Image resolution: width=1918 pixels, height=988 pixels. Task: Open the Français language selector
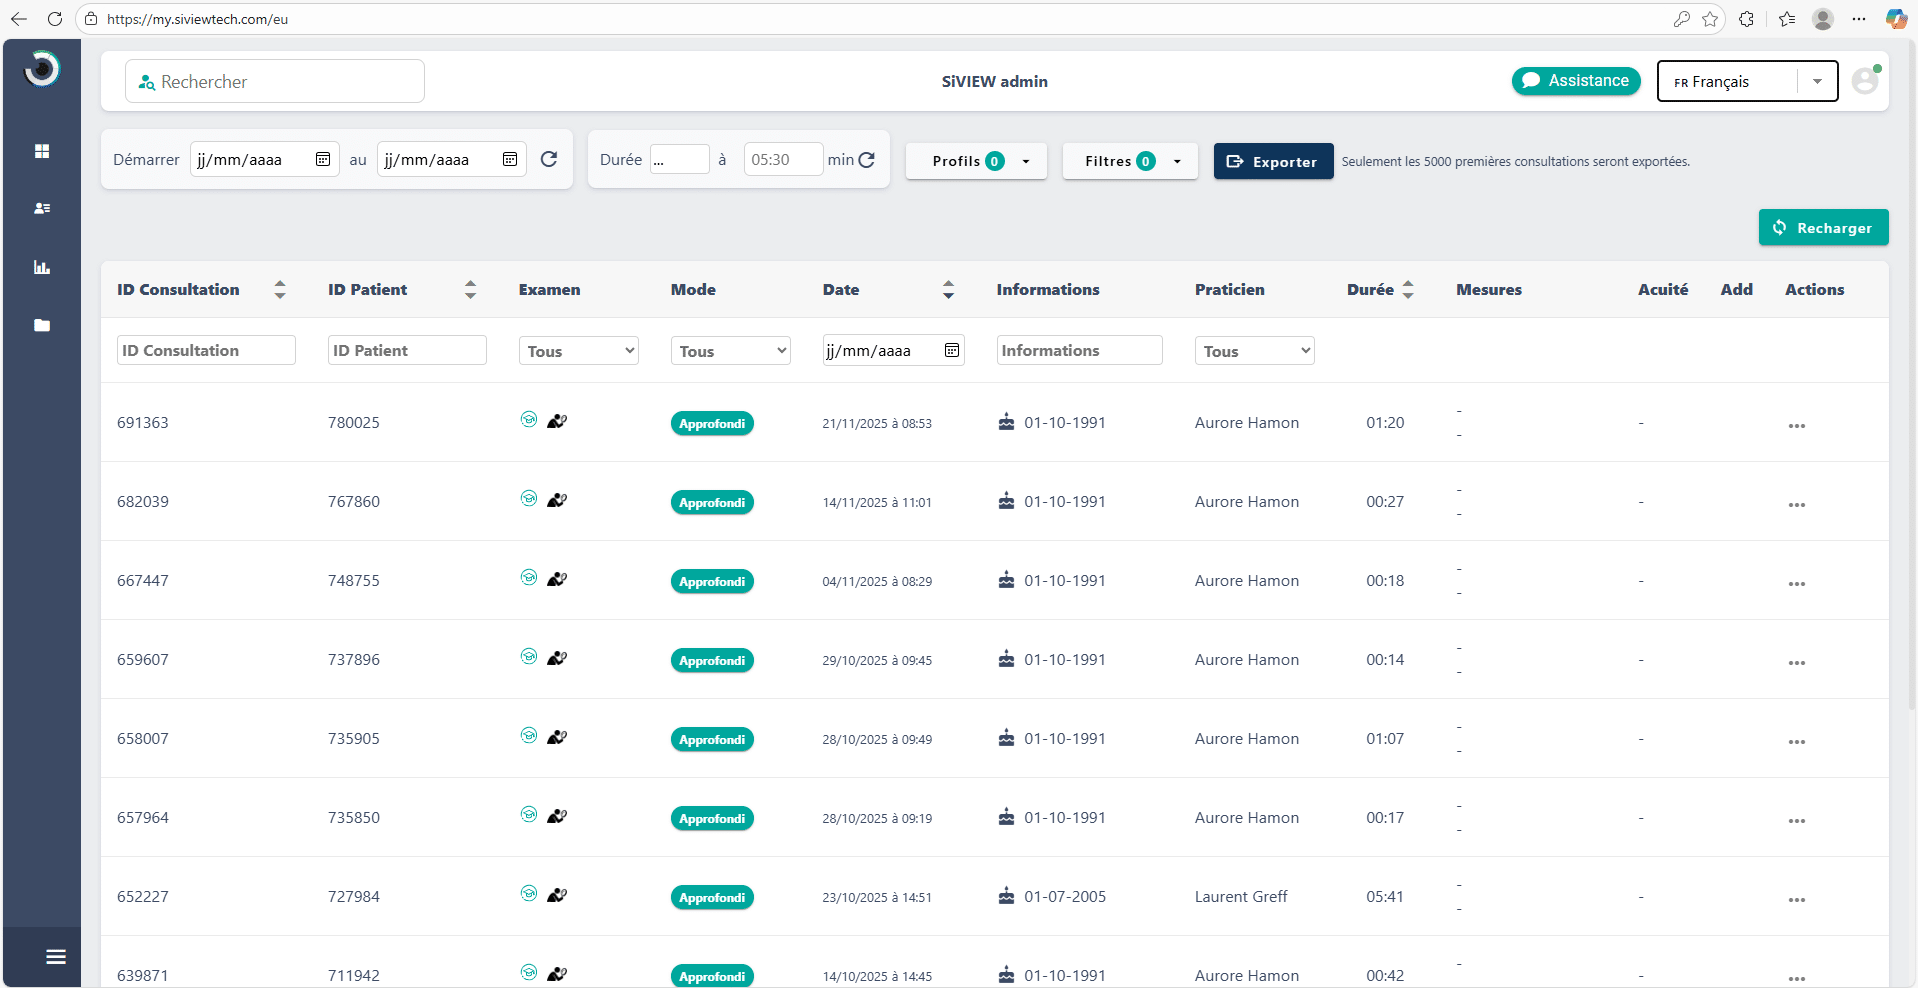click(x=1746, y=82)
